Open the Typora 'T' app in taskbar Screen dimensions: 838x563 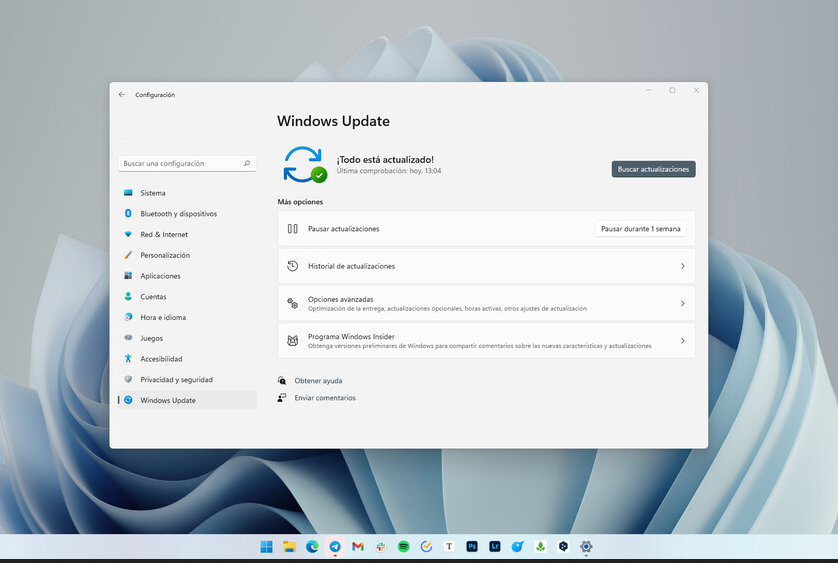(449, 546)
